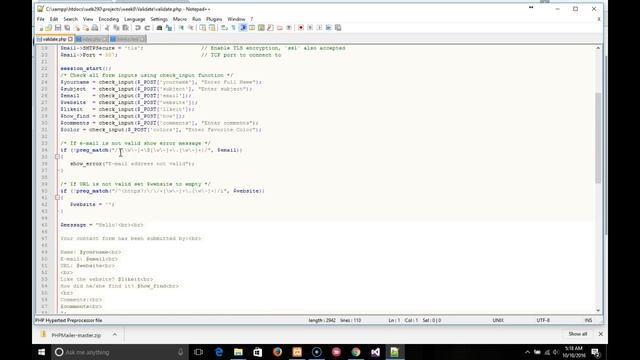The image size is (640, 360).
Task: Open the Settings menu
Action: (159, 19)
